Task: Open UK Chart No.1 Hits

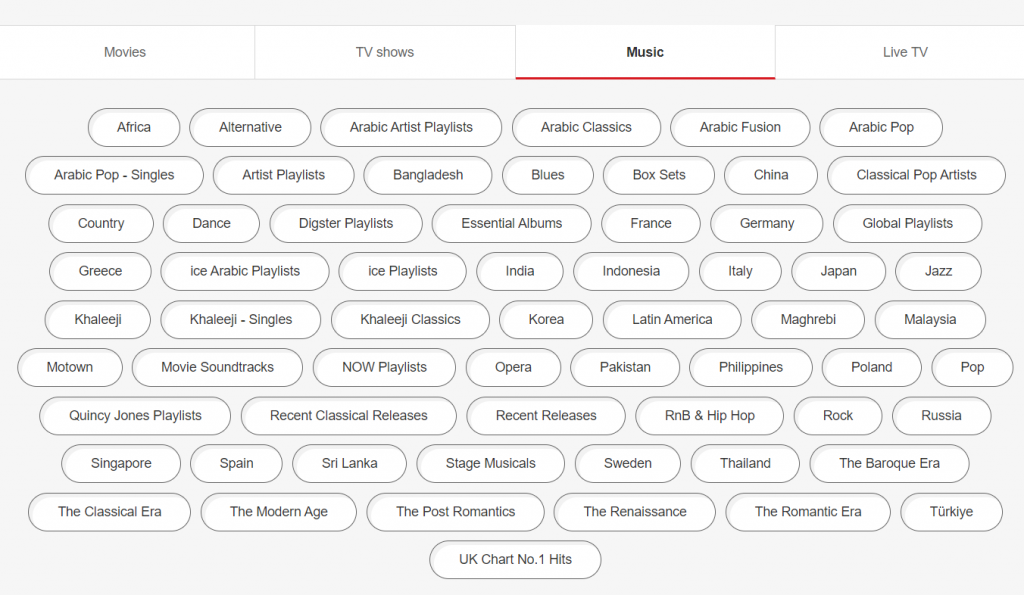Action: [x=515, y=559]
